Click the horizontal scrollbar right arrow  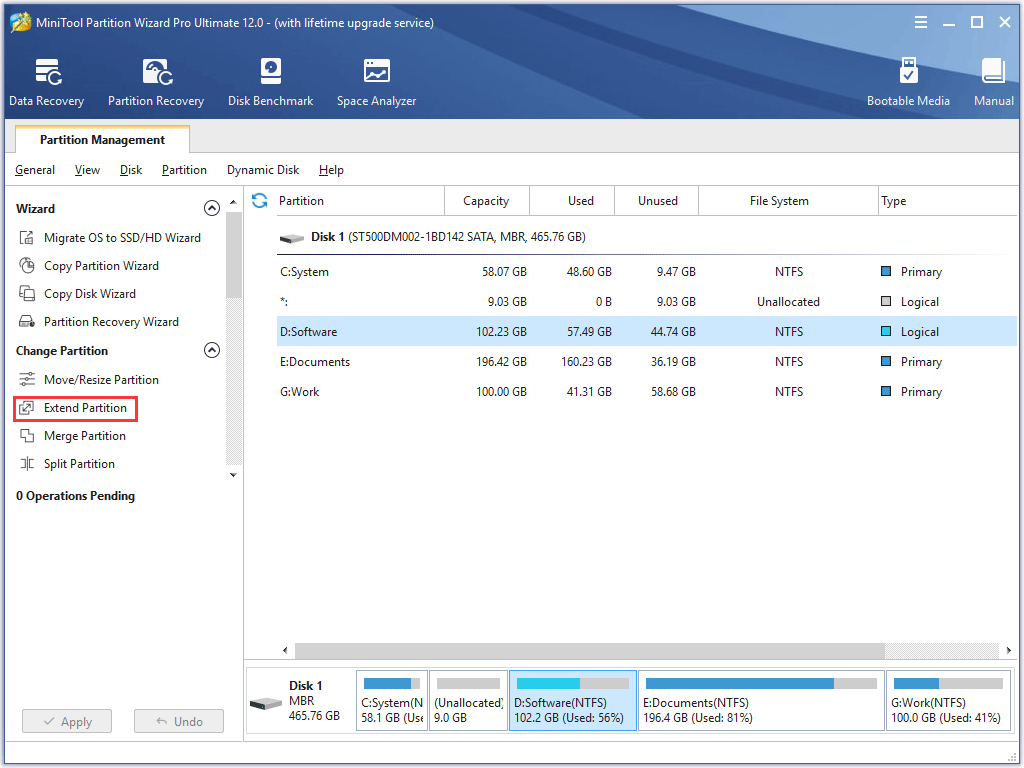[1009, 650]
